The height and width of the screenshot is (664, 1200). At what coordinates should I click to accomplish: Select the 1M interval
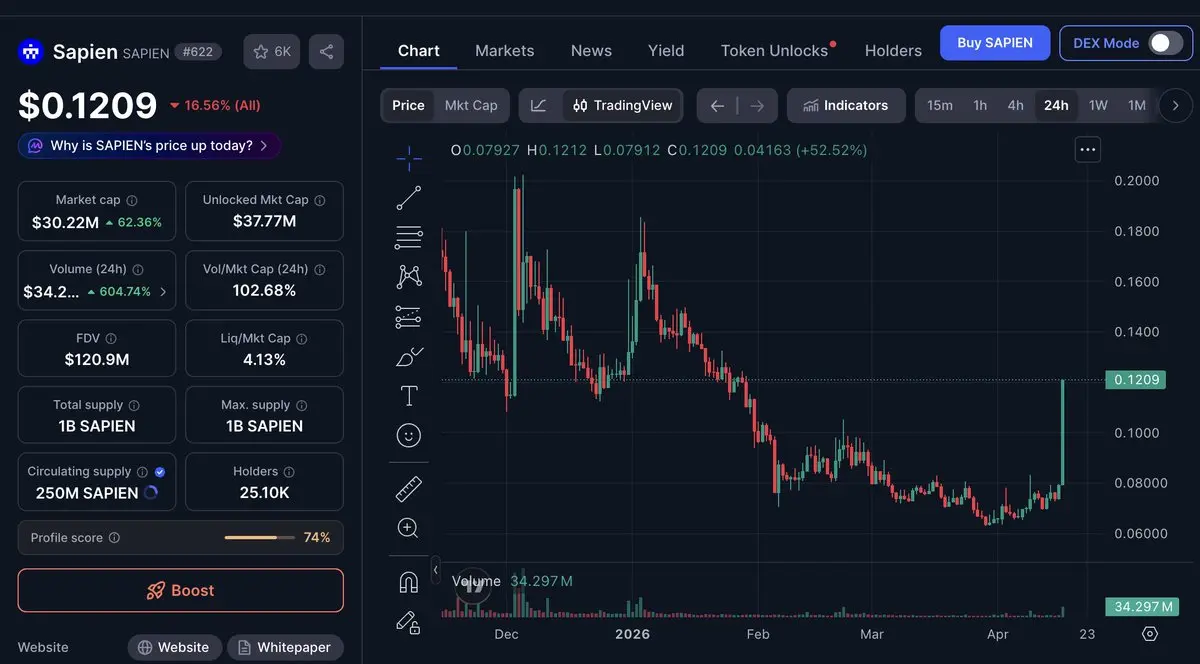point(1137,105)
